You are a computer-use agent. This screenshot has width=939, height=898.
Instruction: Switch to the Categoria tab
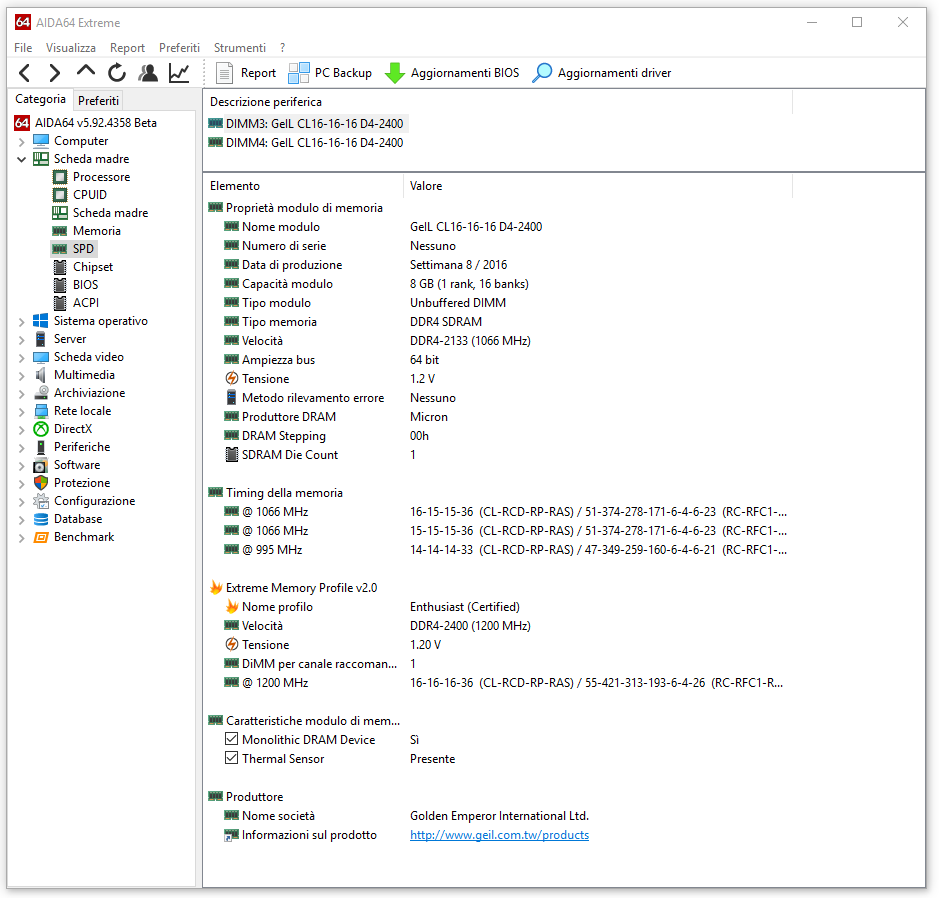[x=40, y=99]
